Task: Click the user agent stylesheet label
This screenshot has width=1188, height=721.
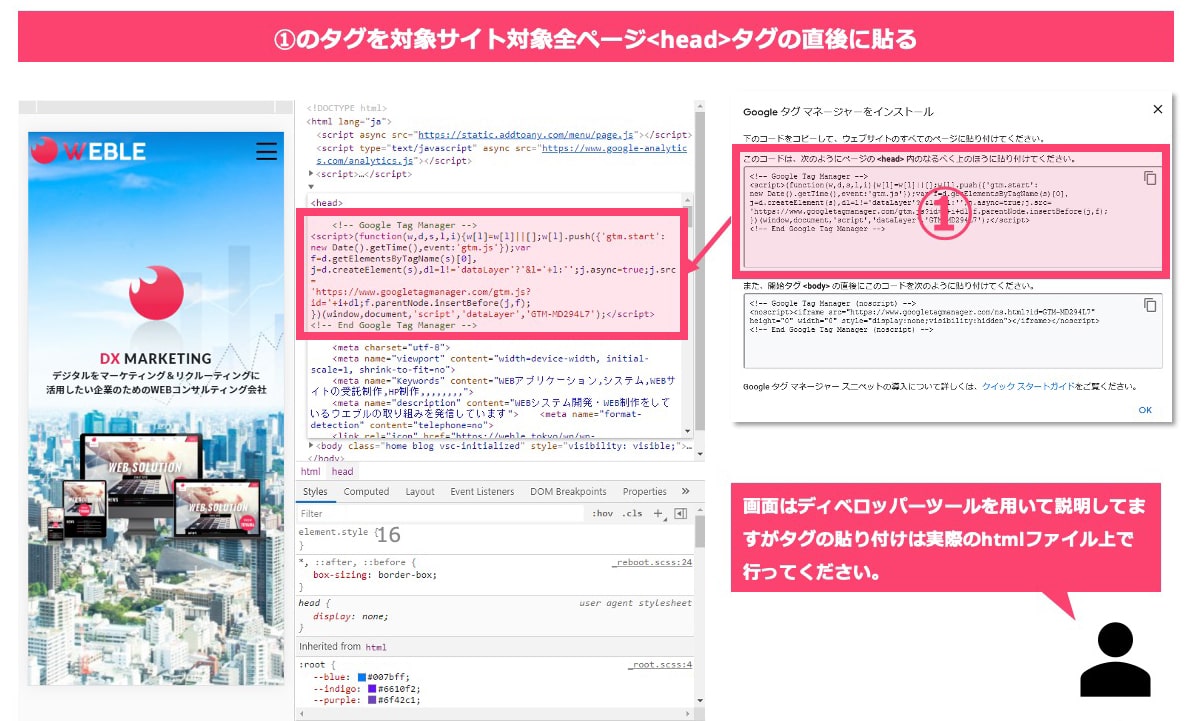Action: [635, 603]
